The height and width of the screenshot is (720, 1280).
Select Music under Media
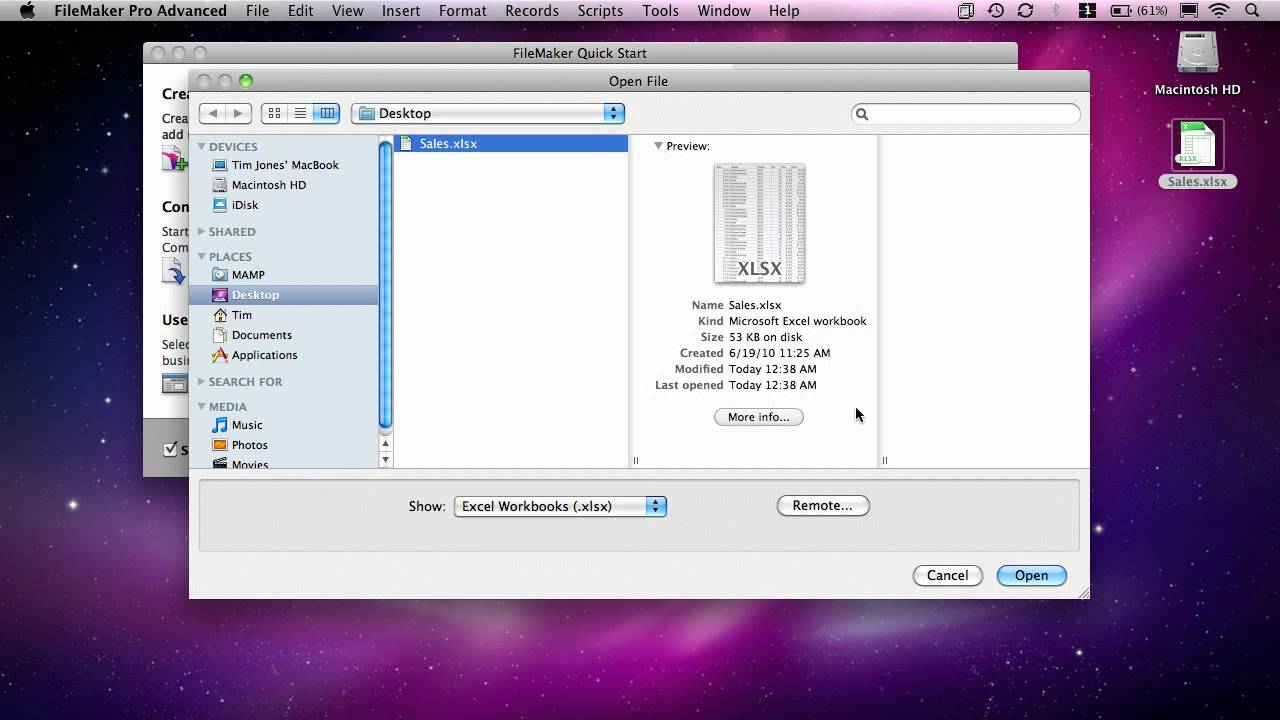click(246, 425)
